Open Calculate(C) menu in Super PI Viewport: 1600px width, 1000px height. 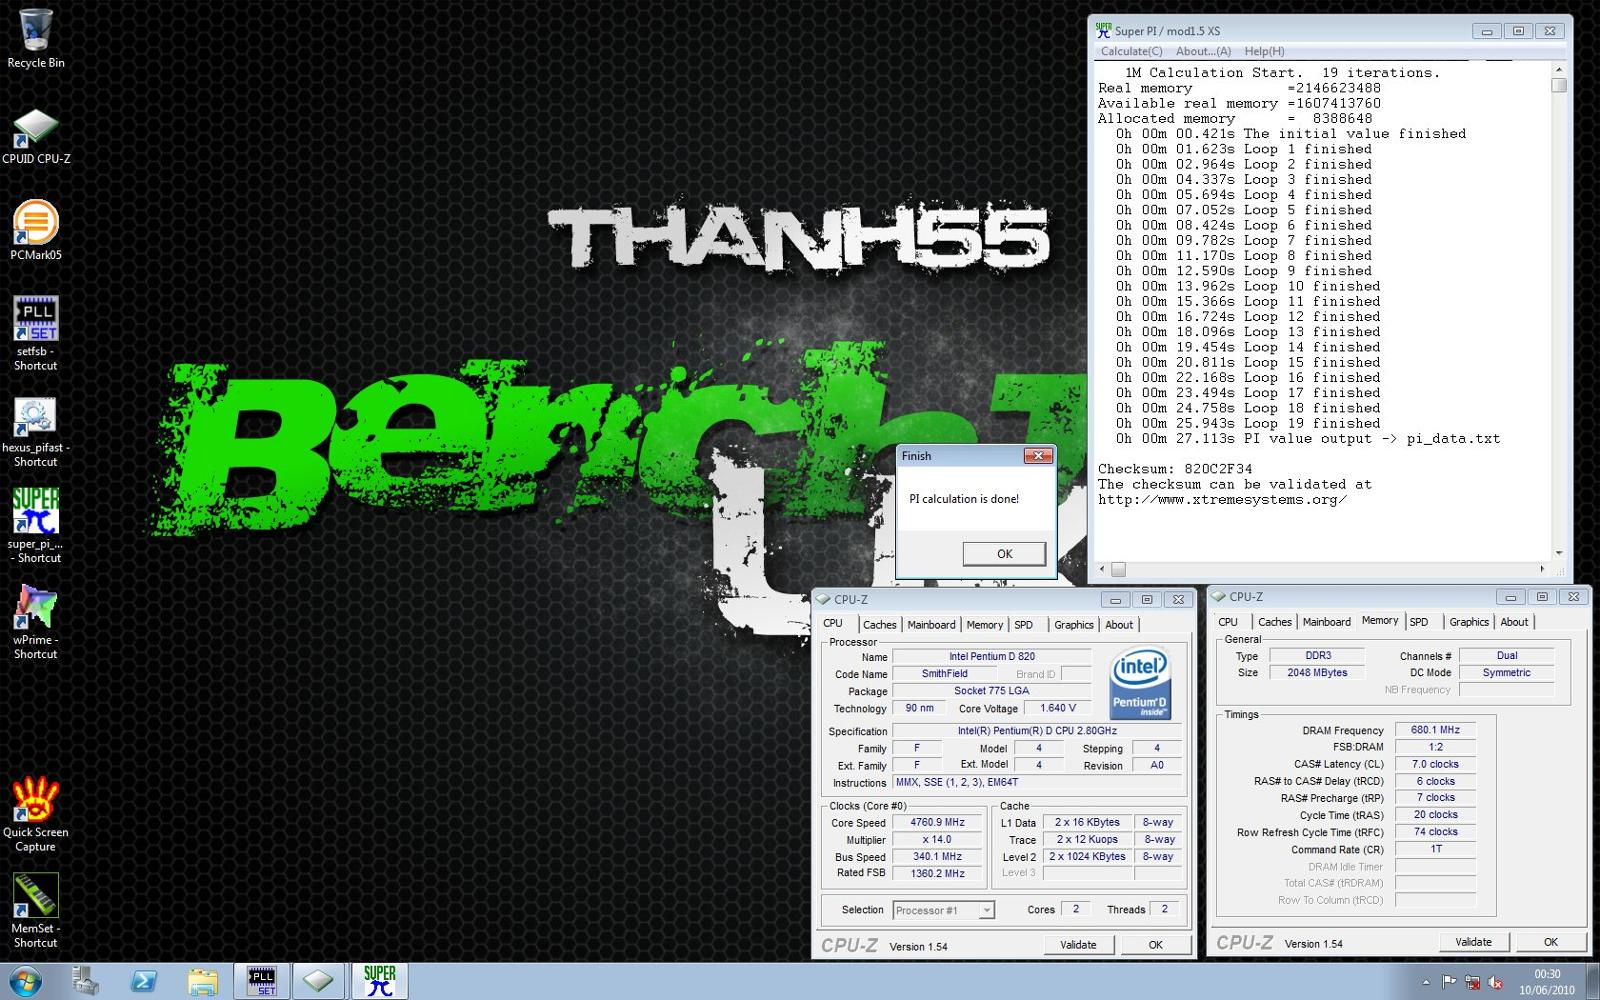[1131, 51]
